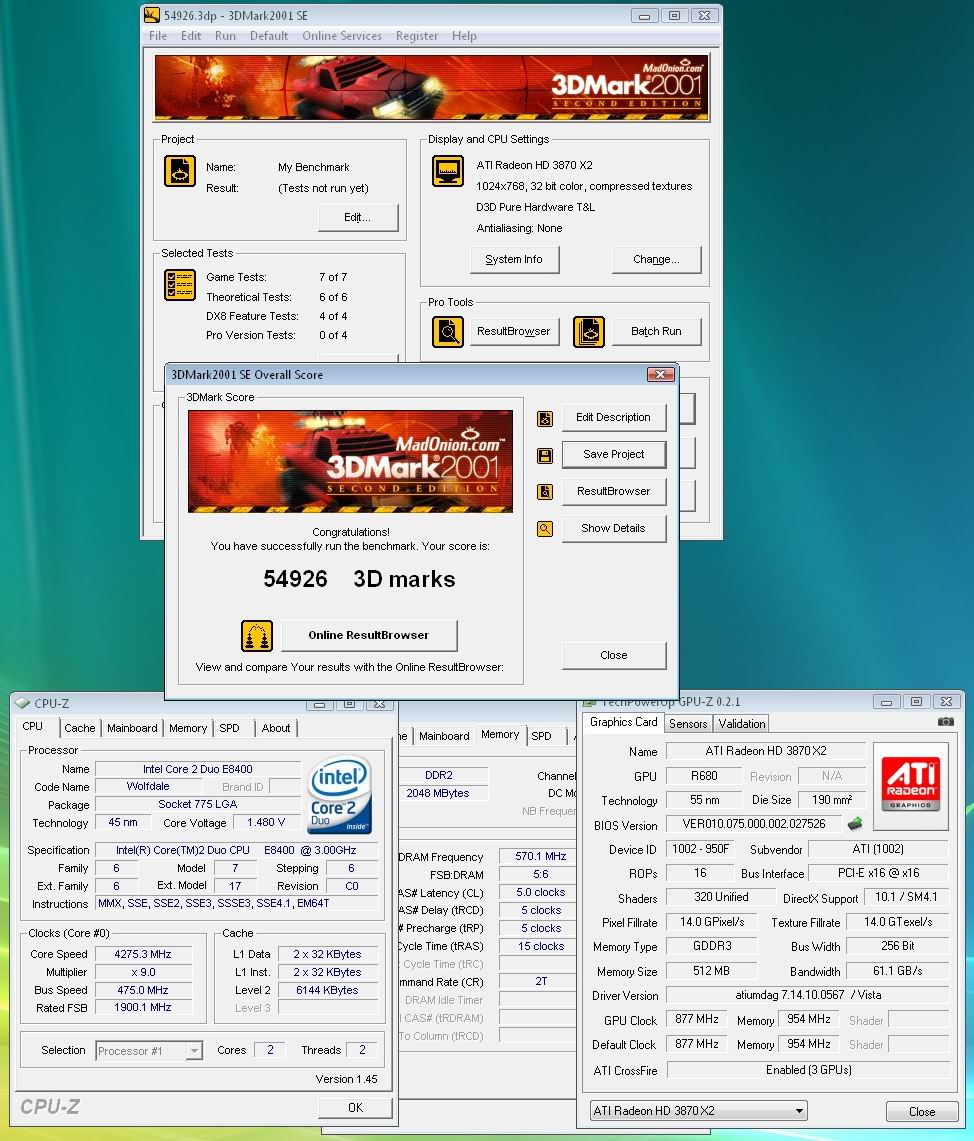Open the Processor #1 selection dropdown in CPU-Z

(149, 1051)
